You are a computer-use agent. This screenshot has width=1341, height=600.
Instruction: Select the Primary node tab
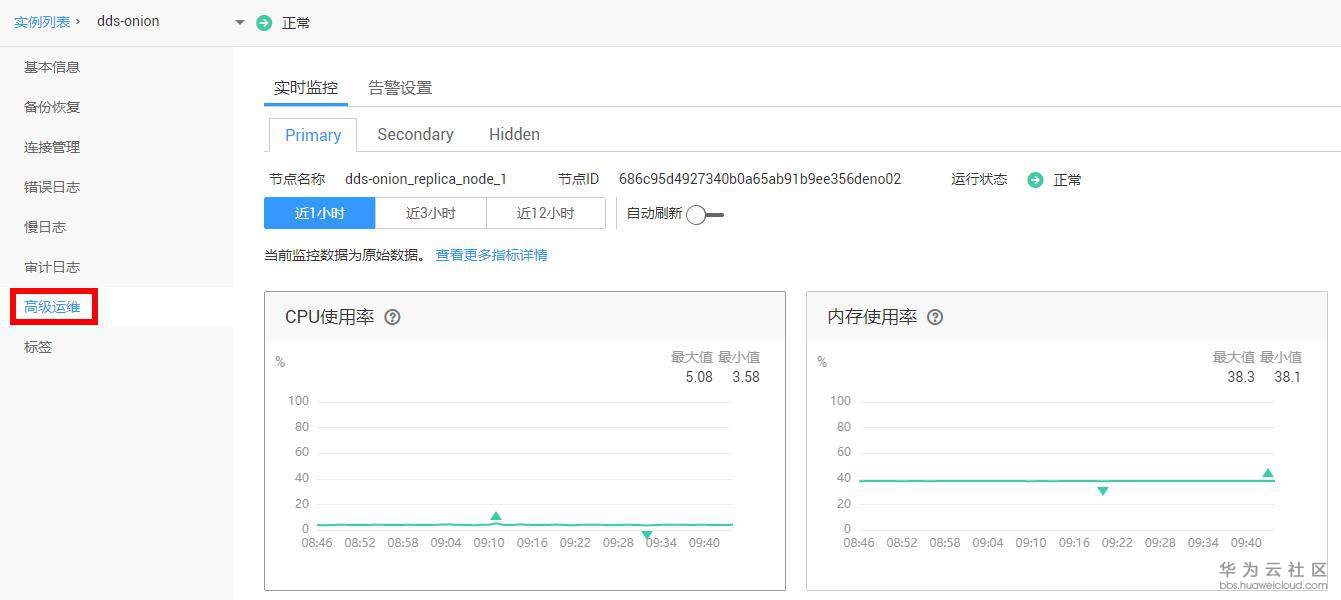coord(313,135)
